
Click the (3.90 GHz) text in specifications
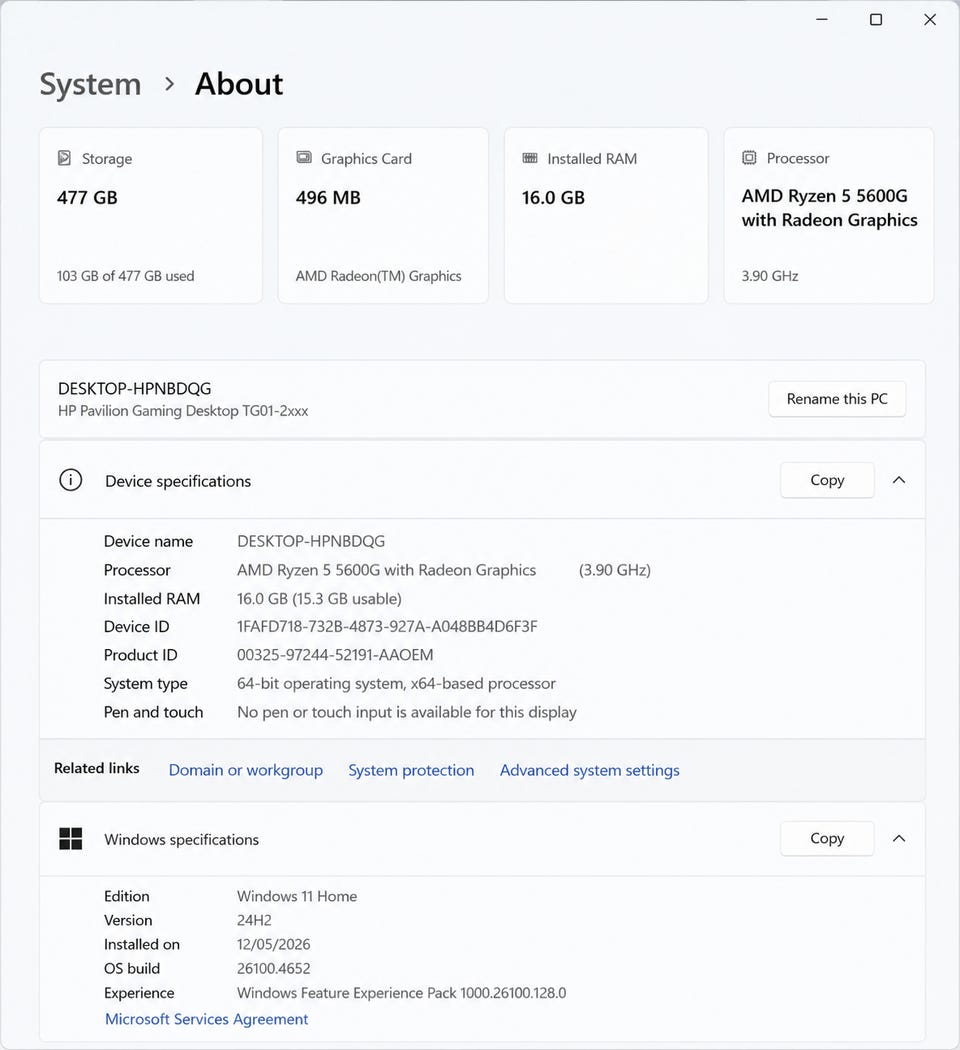point(615,571)
